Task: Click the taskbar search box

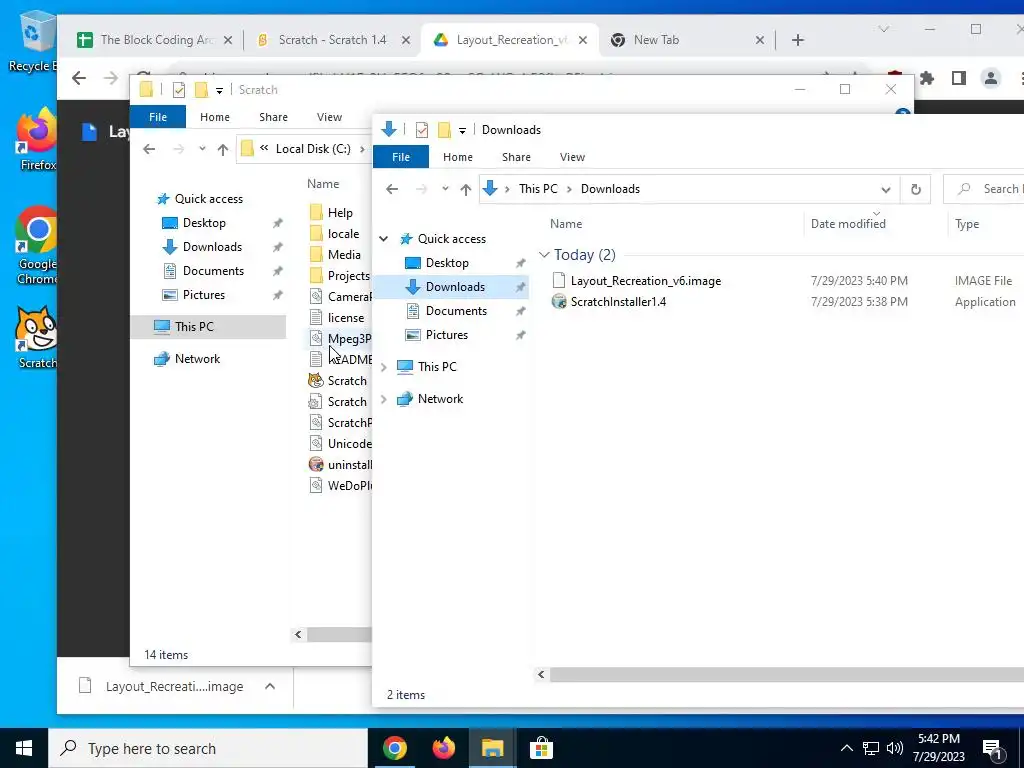Action: tap(208, 748)
